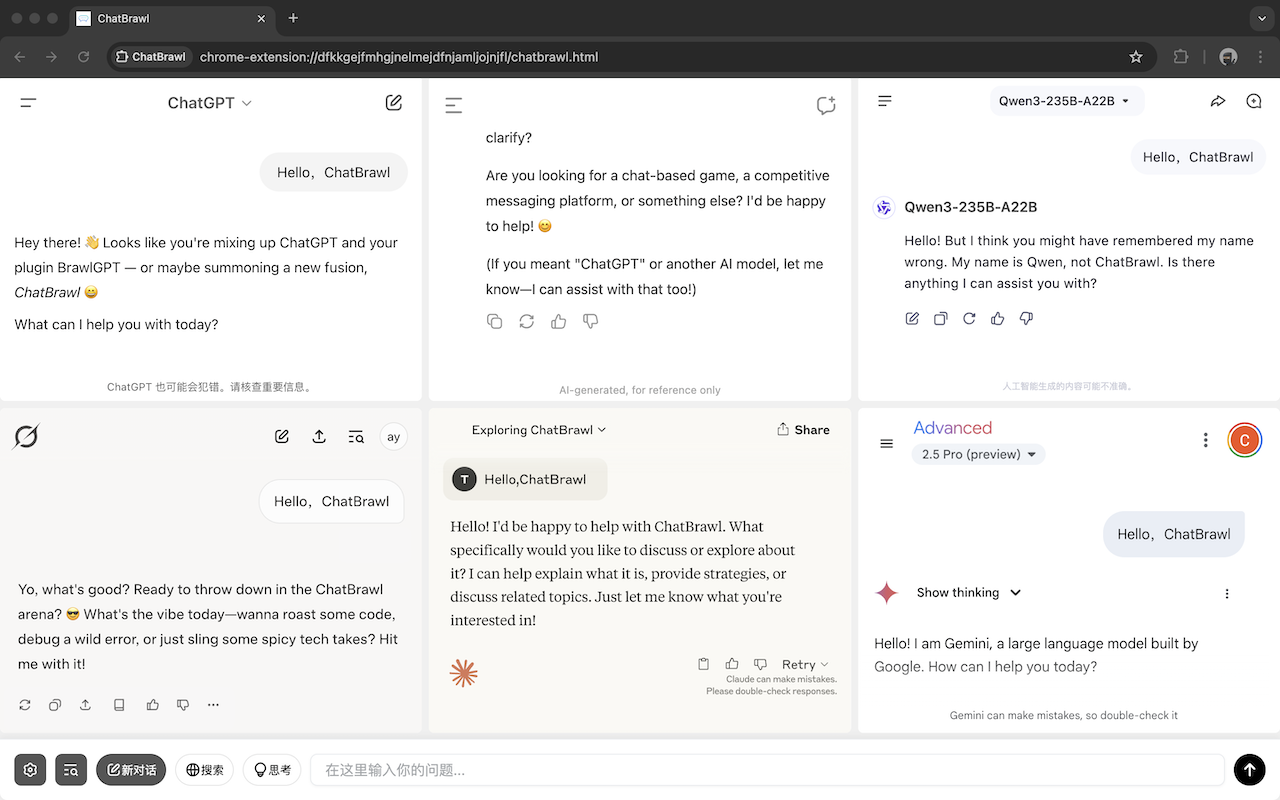Start new chat in ChatGPT panel
The width and height of the screenshot is (1280, 800).
tap(394, 102)
